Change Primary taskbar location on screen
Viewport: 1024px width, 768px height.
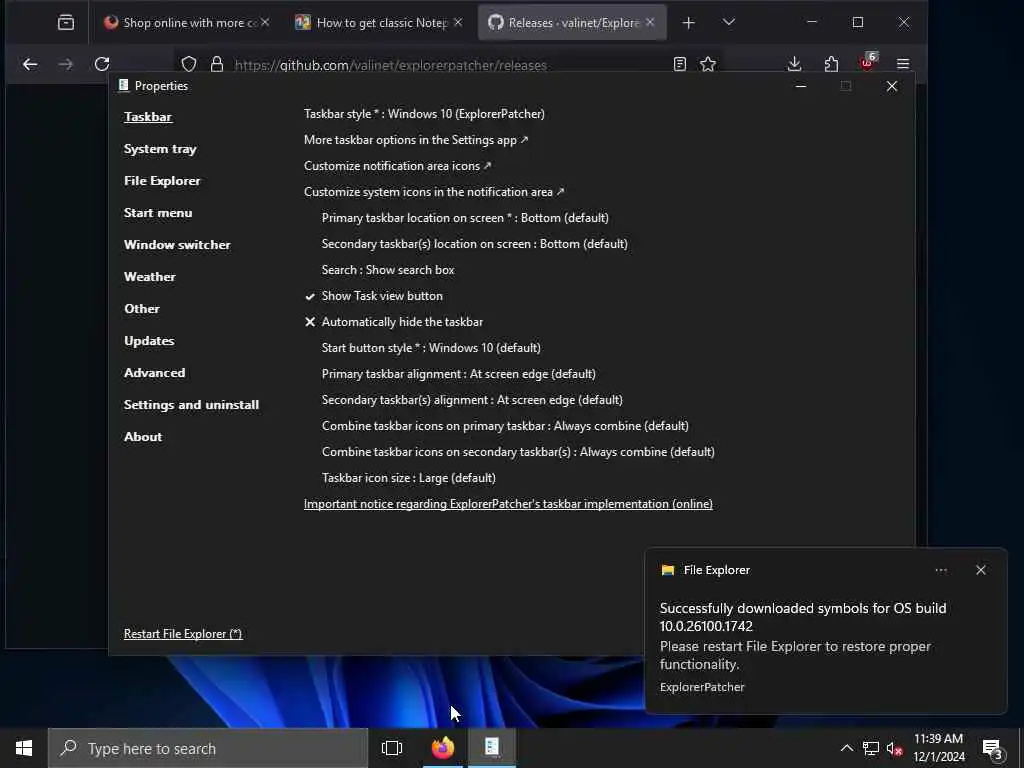pyautogui.click(x=465, y=218)
